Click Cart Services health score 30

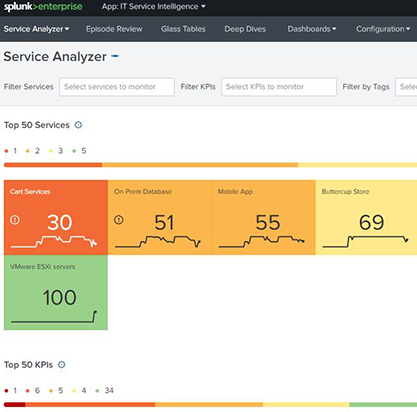click(x=60, y=222)
